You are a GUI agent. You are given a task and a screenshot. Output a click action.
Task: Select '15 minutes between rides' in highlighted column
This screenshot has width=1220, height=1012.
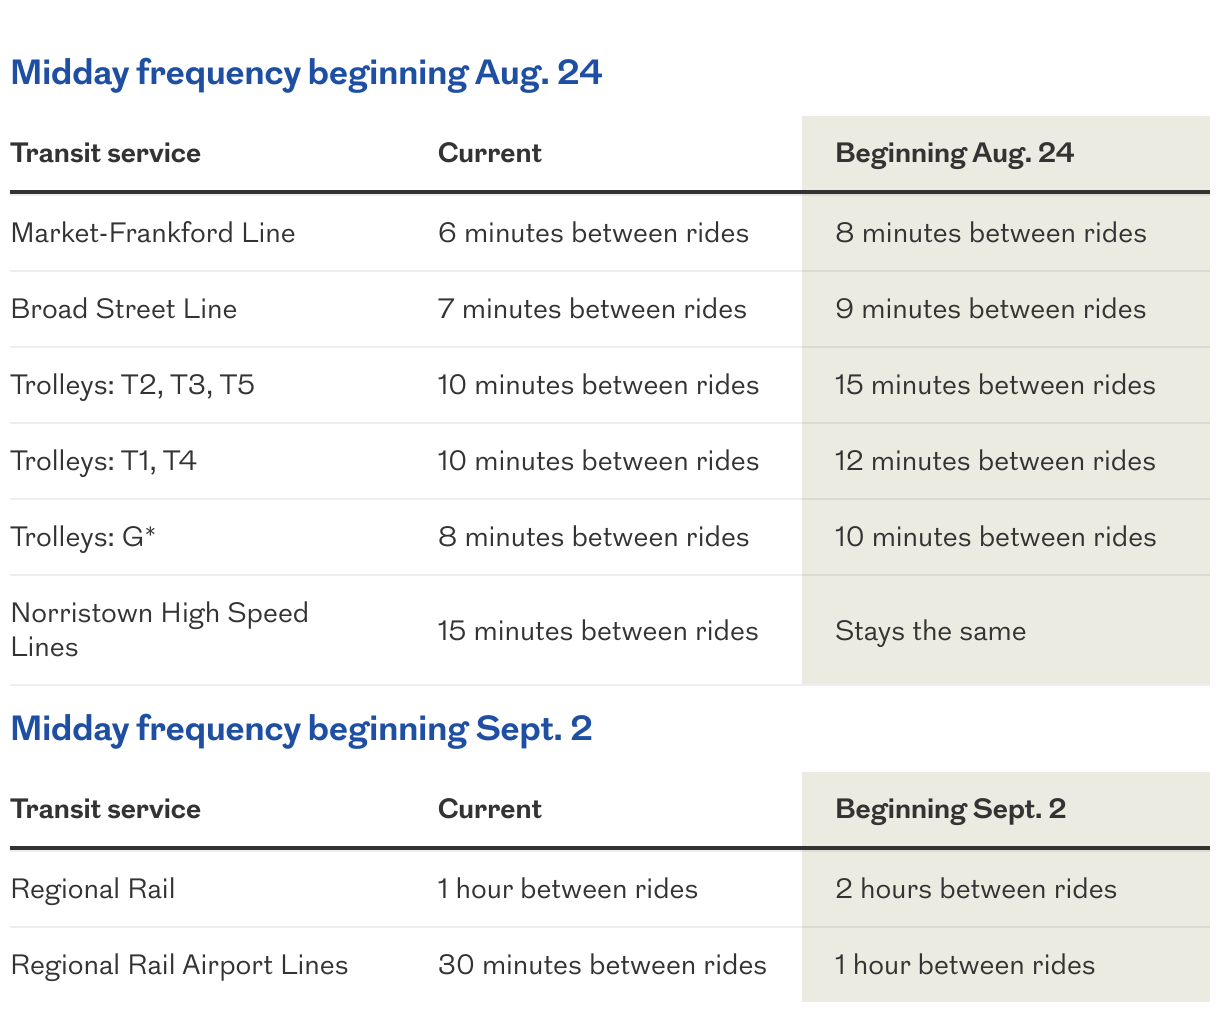pyautogui.click(x=995, y=385)
